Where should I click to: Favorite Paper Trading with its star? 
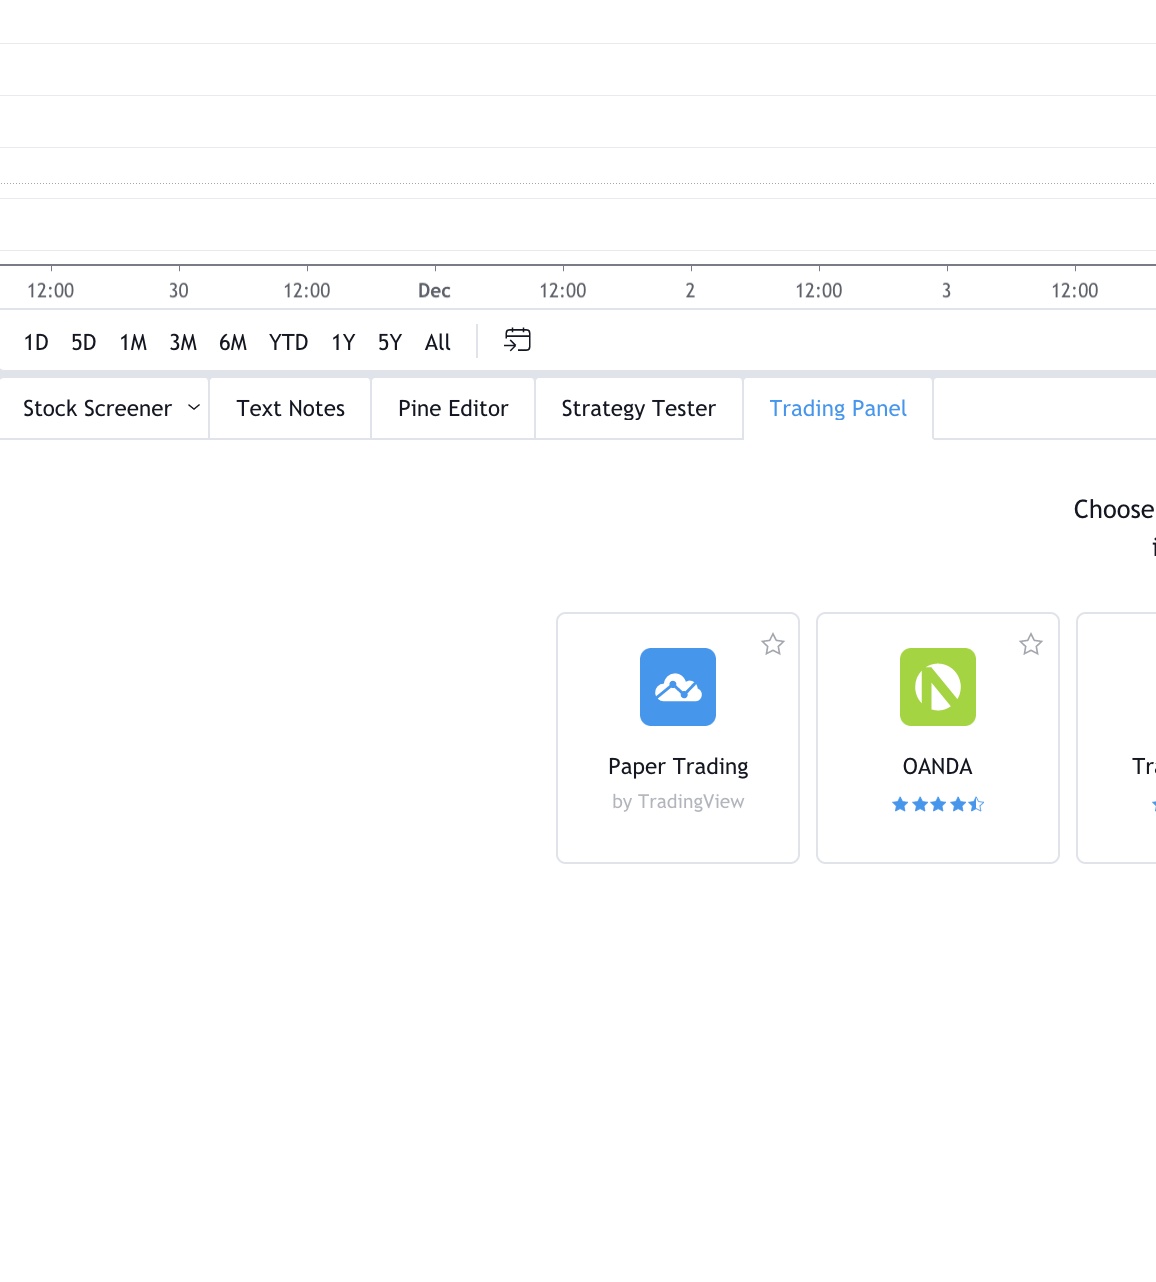click(x=773, y=645)
